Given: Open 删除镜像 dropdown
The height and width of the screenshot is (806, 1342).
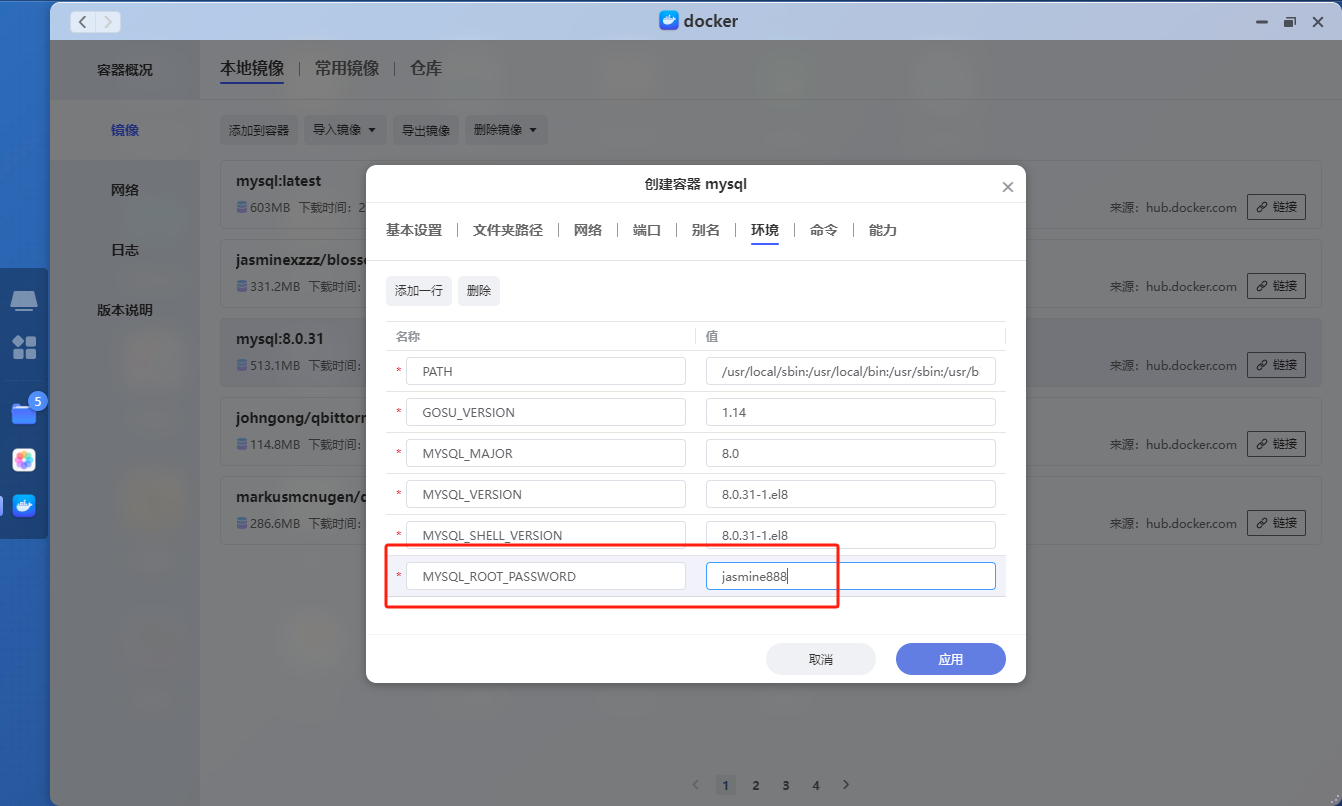Looking at the screenshot, I should click(506, 130).
